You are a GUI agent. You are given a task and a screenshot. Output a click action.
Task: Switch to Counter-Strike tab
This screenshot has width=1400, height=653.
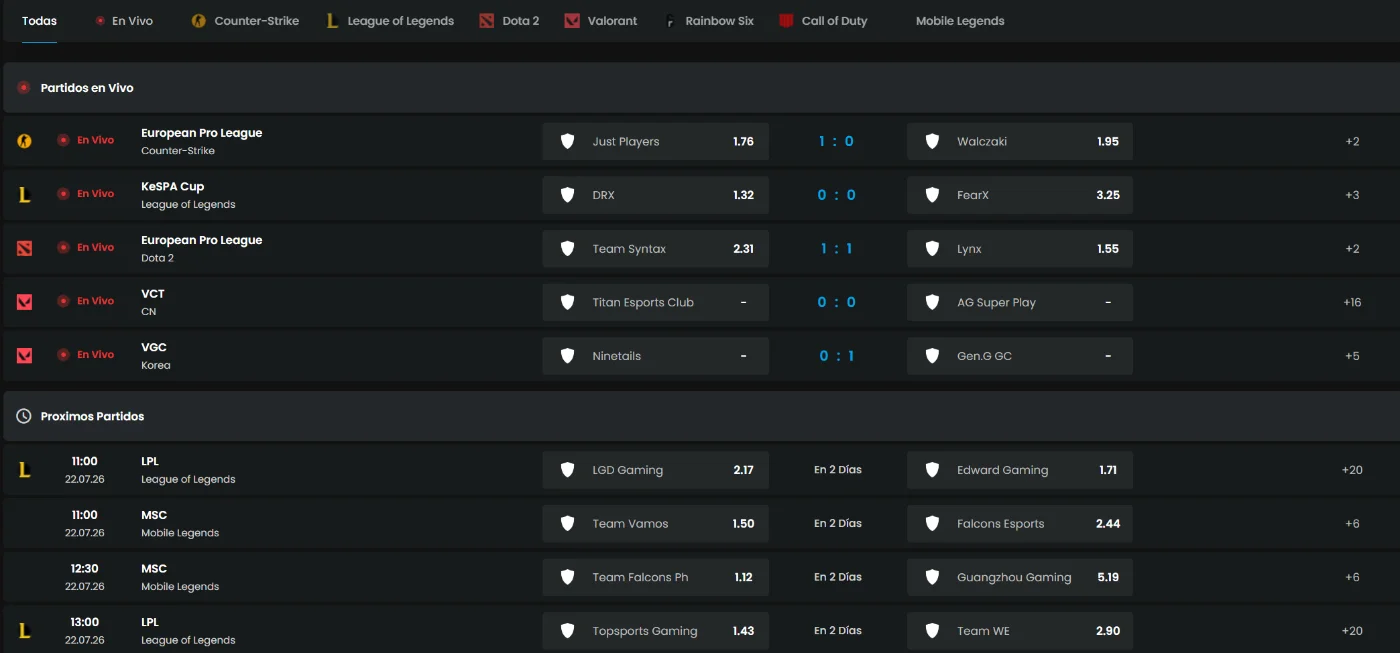click(x=245, y=21)
